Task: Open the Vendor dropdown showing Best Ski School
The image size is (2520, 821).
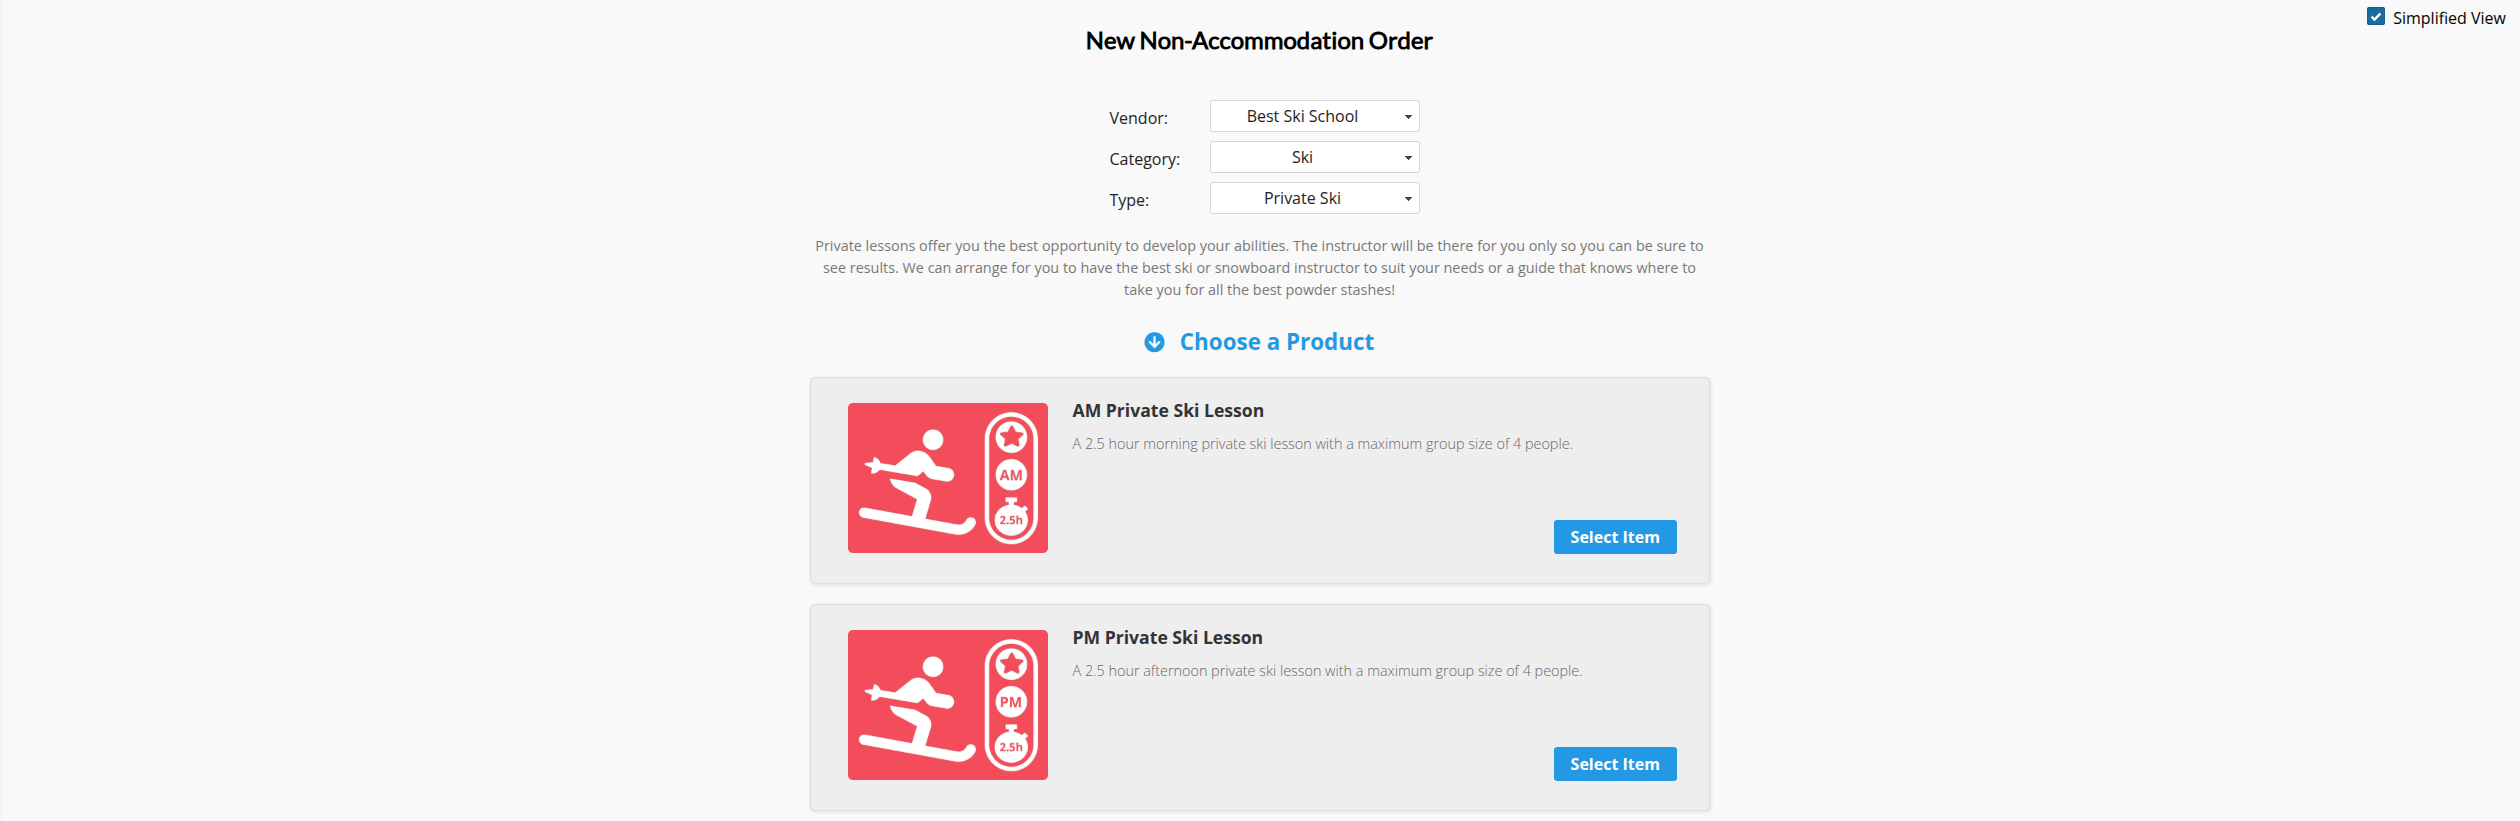Action: (1314, 116)
